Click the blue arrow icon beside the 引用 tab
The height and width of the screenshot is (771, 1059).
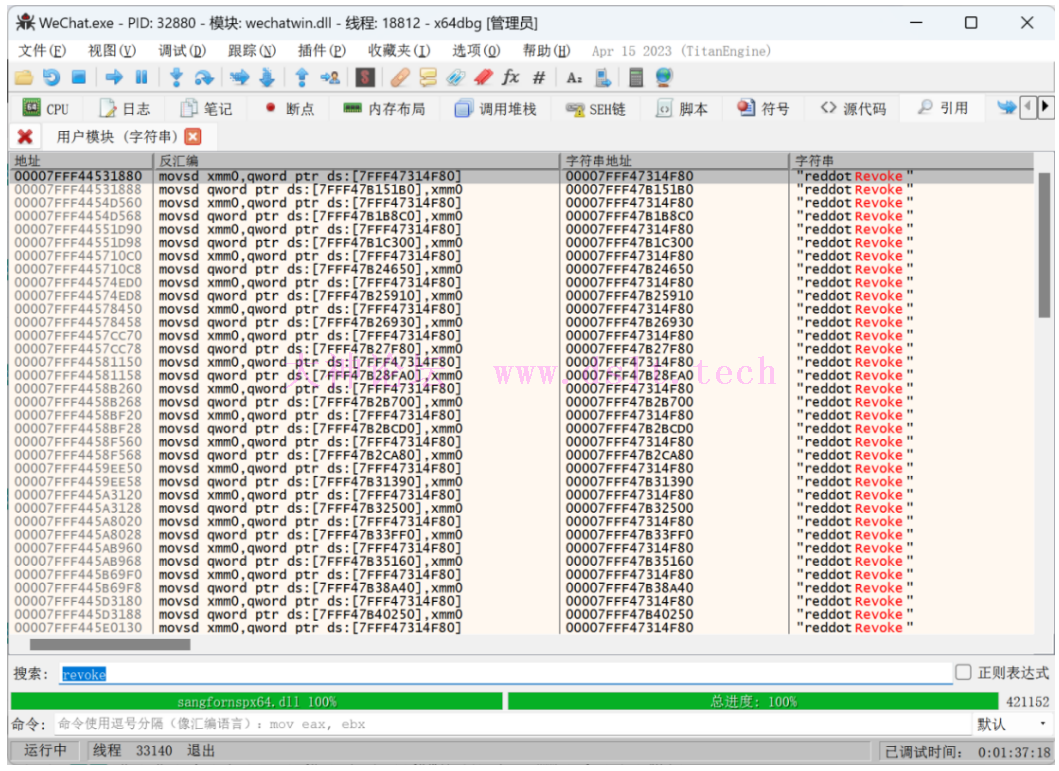point(1006,107)
